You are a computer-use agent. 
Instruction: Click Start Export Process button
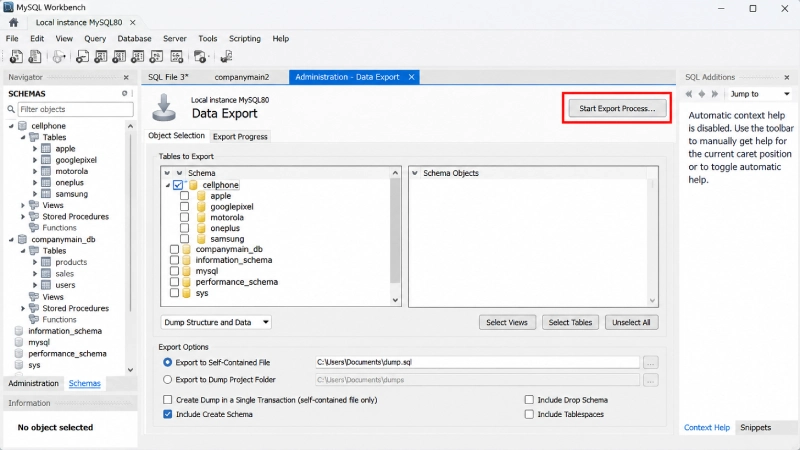pos(617,108)
